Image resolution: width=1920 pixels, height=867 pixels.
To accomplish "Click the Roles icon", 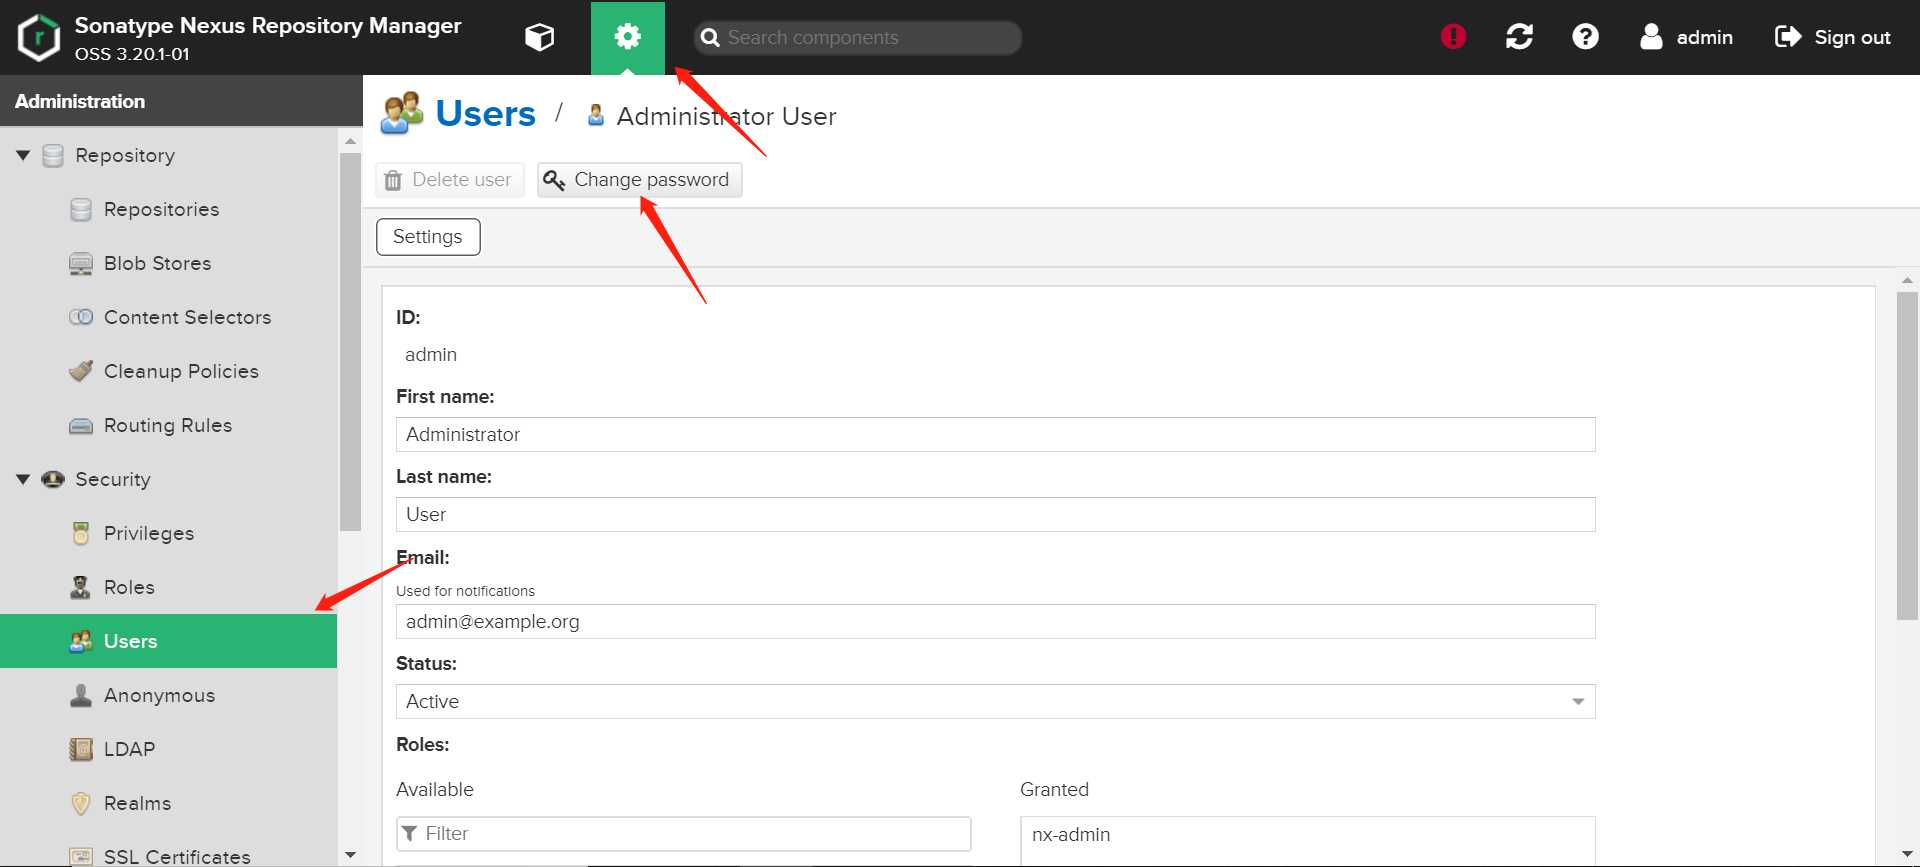I will pos(81,587).
